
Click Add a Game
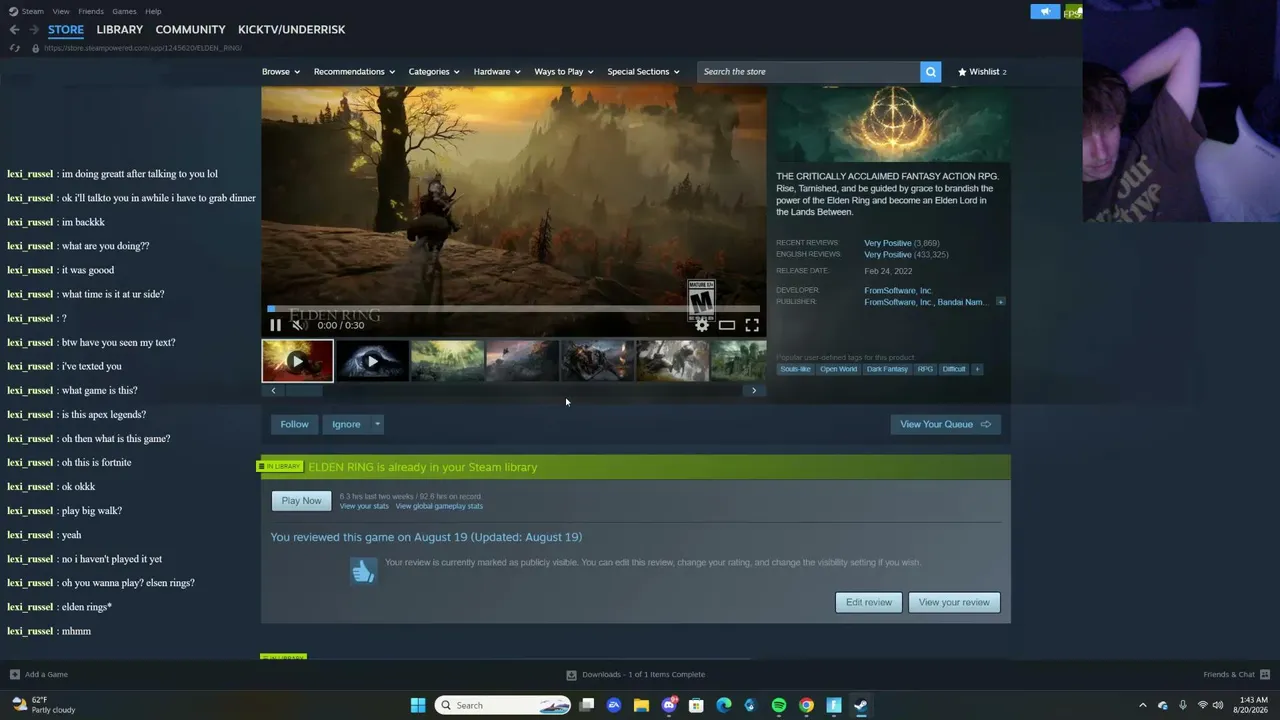pos(39,675)
